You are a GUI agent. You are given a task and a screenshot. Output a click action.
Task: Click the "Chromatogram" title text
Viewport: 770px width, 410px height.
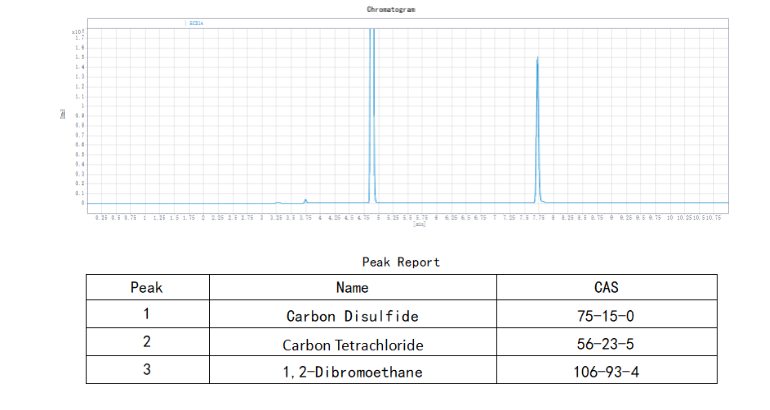pos(391,9)
